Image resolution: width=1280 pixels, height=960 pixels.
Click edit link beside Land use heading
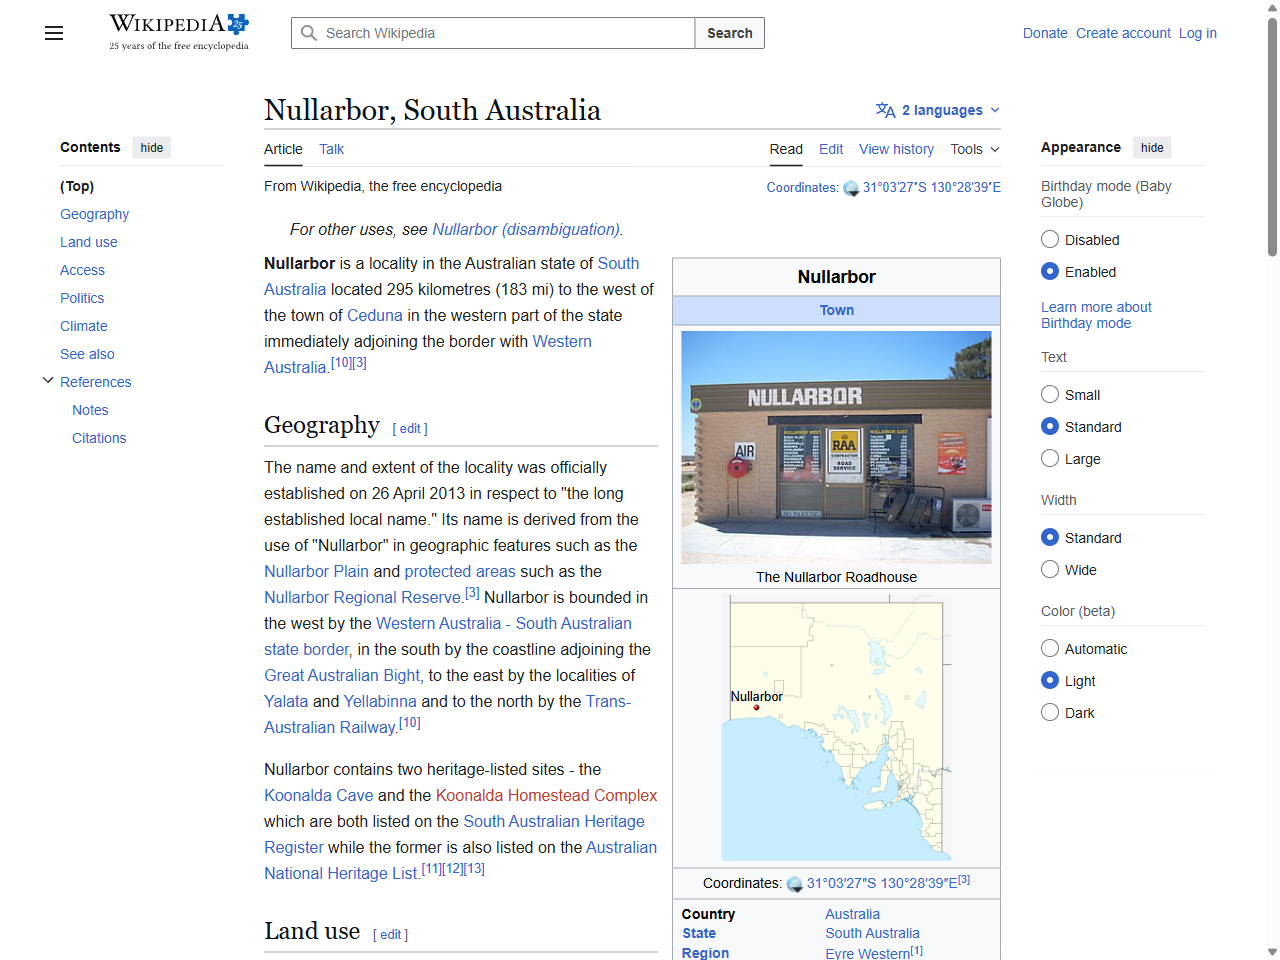(x=390, y=934)
